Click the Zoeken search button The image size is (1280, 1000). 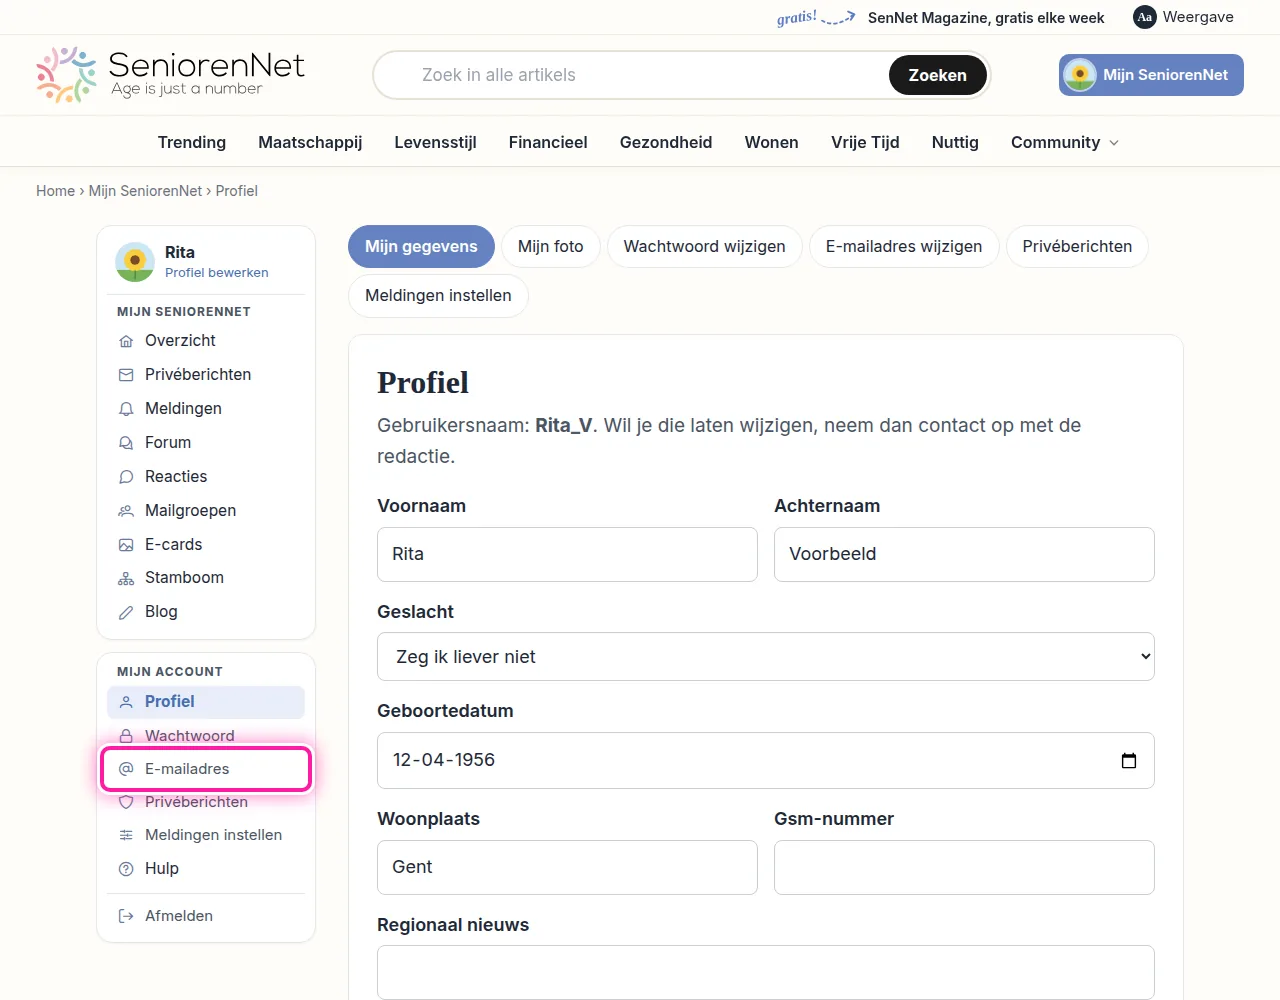click(x=938, y=75)
